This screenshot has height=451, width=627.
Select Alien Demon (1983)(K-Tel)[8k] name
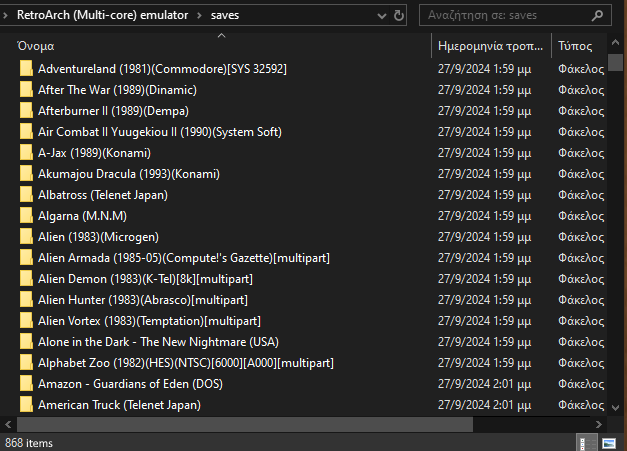pyautogui.click(x=146, y=279)
